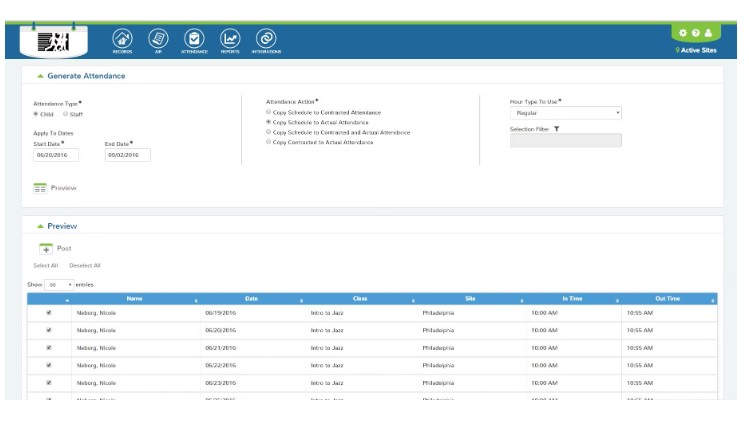Sort table by the Date column header

(x=251, y=298)
